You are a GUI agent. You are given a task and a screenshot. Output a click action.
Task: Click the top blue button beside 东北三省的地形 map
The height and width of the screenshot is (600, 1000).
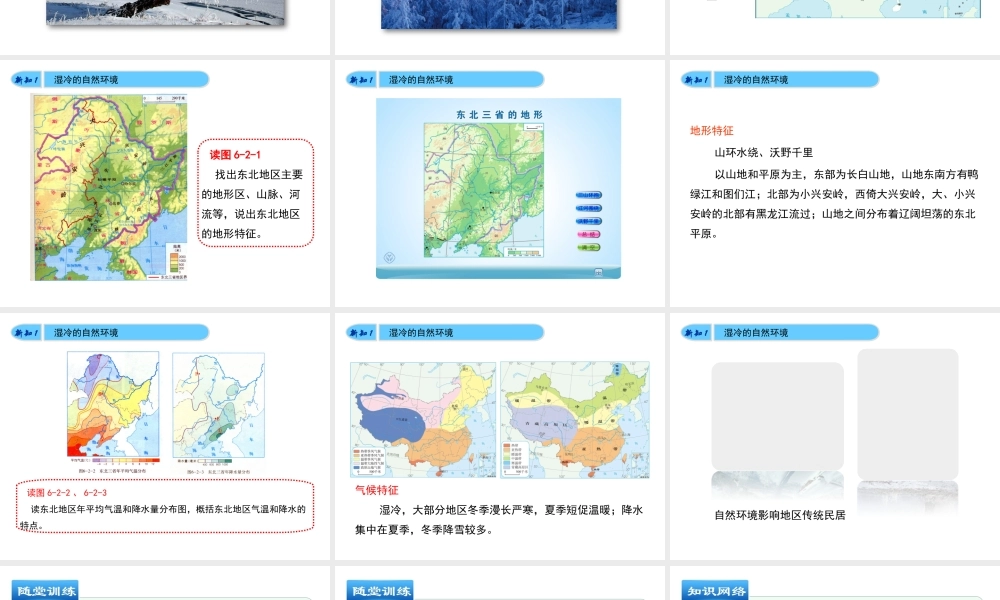point(588,195)
